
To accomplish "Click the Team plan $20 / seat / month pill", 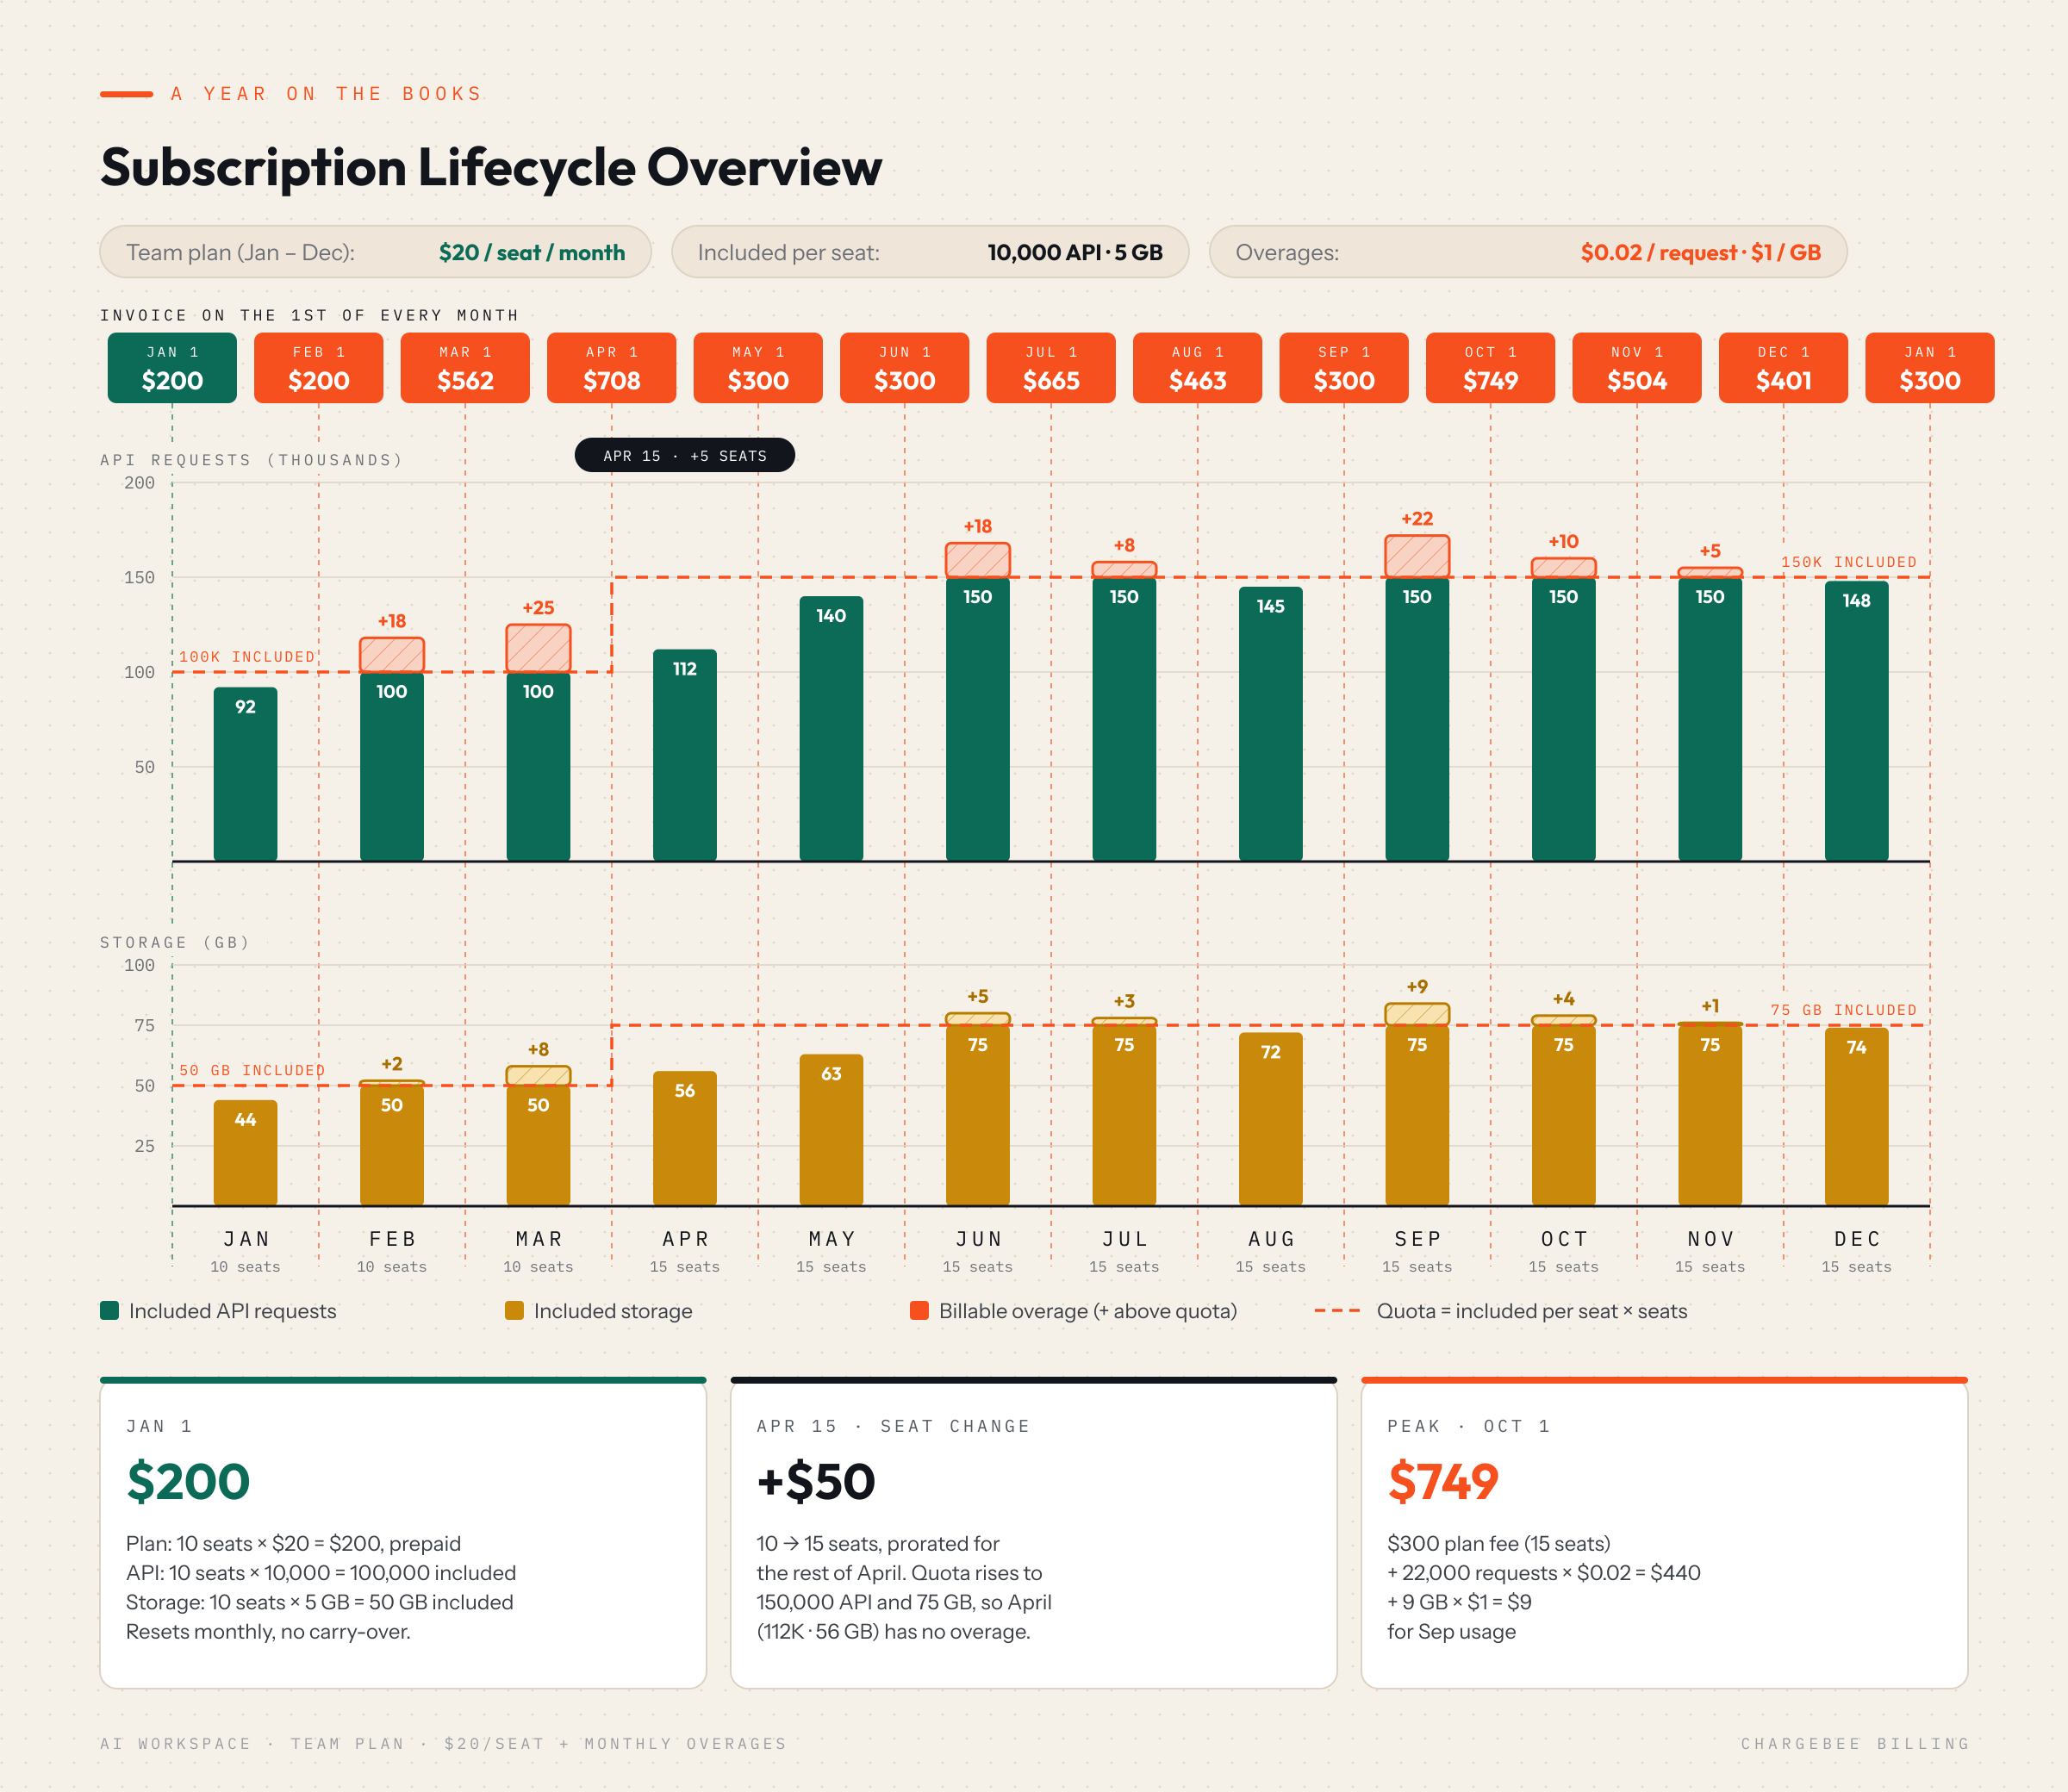I will [x=376, y=252].
